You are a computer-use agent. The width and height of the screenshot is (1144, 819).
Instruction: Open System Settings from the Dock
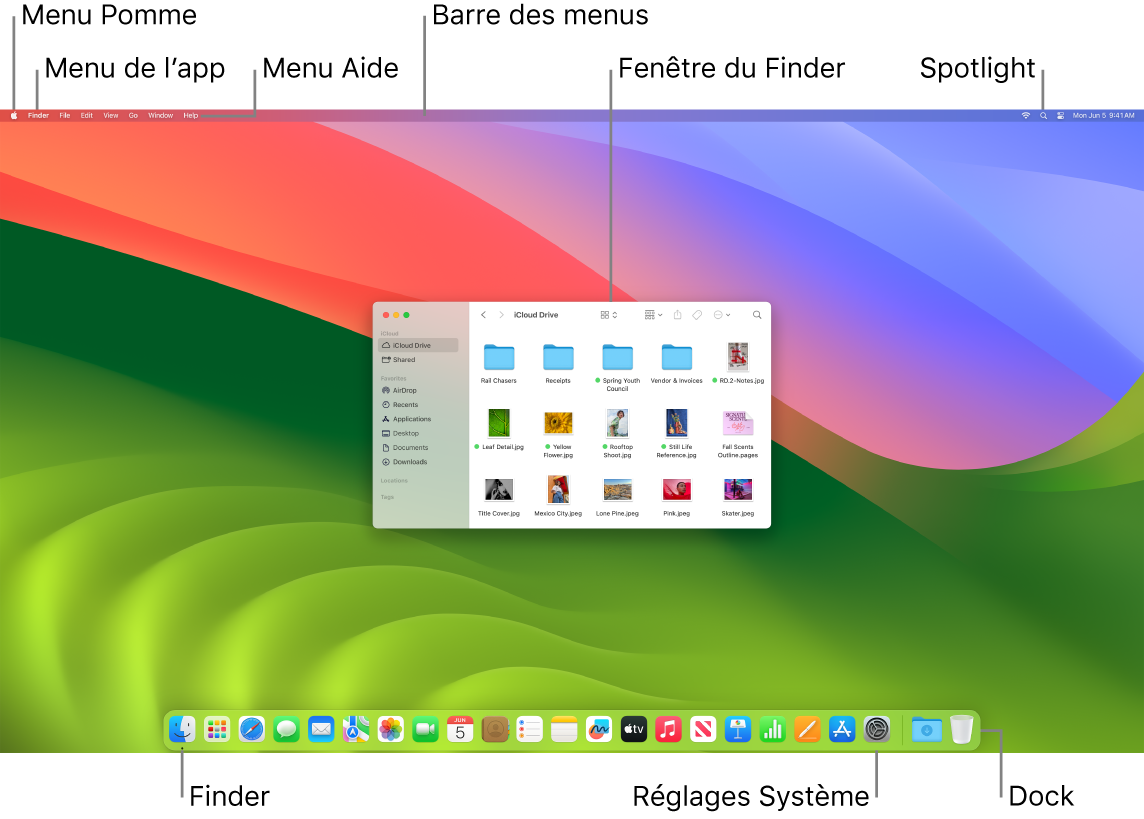(877, 729)
